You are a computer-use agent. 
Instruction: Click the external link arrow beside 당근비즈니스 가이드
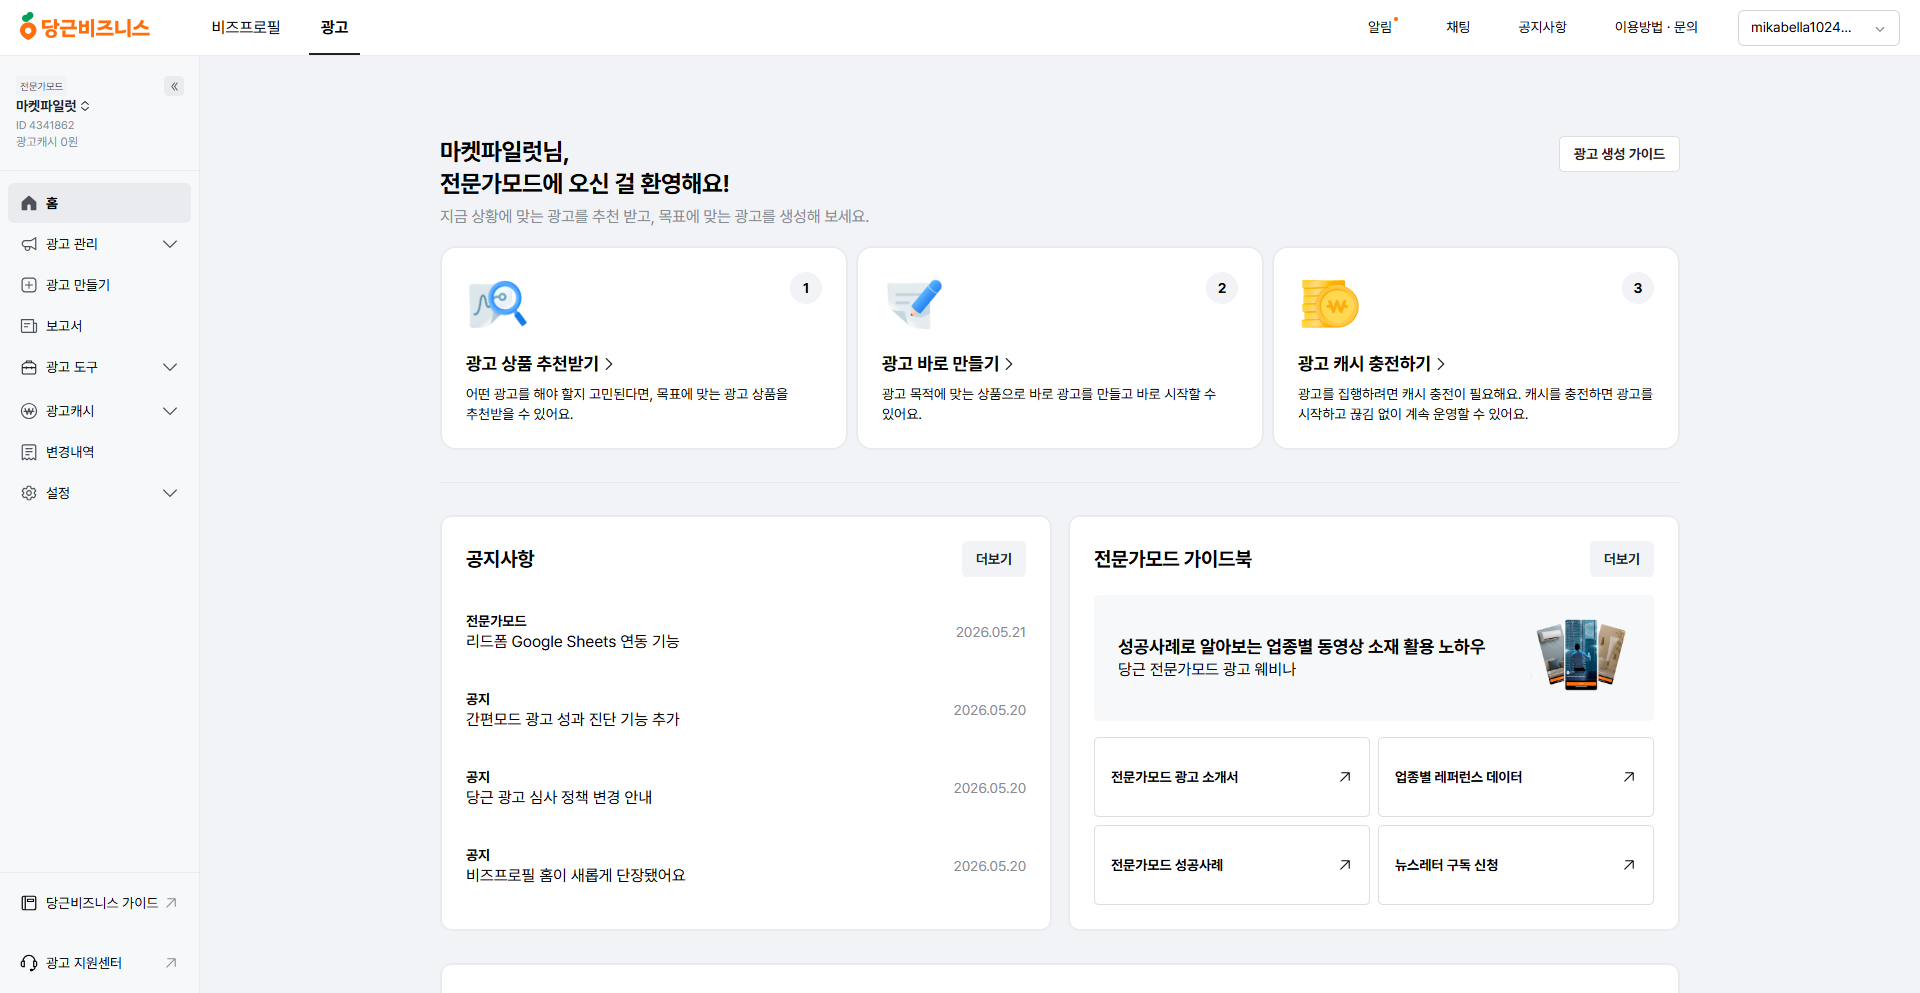tap(171, 903)
